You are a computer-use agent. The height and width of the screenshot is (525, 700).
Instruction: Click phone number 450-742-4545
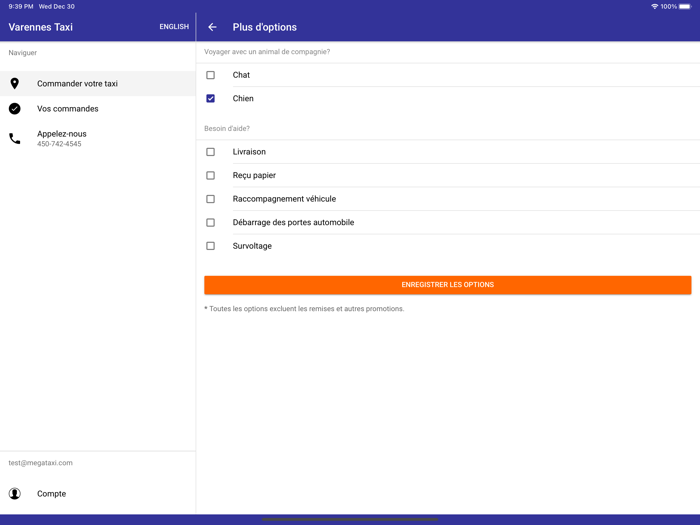tap(59, 144)
